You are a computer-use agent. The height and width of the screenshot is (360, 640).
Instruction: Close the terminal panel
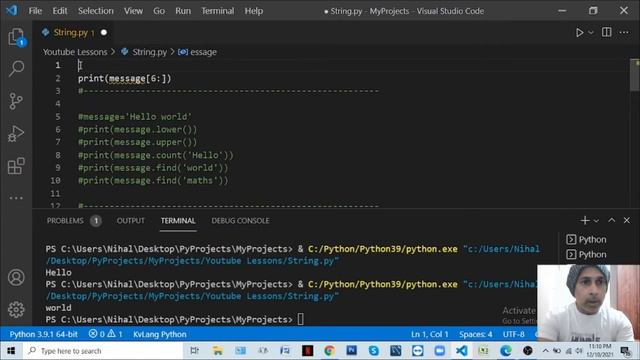point(627,220)
